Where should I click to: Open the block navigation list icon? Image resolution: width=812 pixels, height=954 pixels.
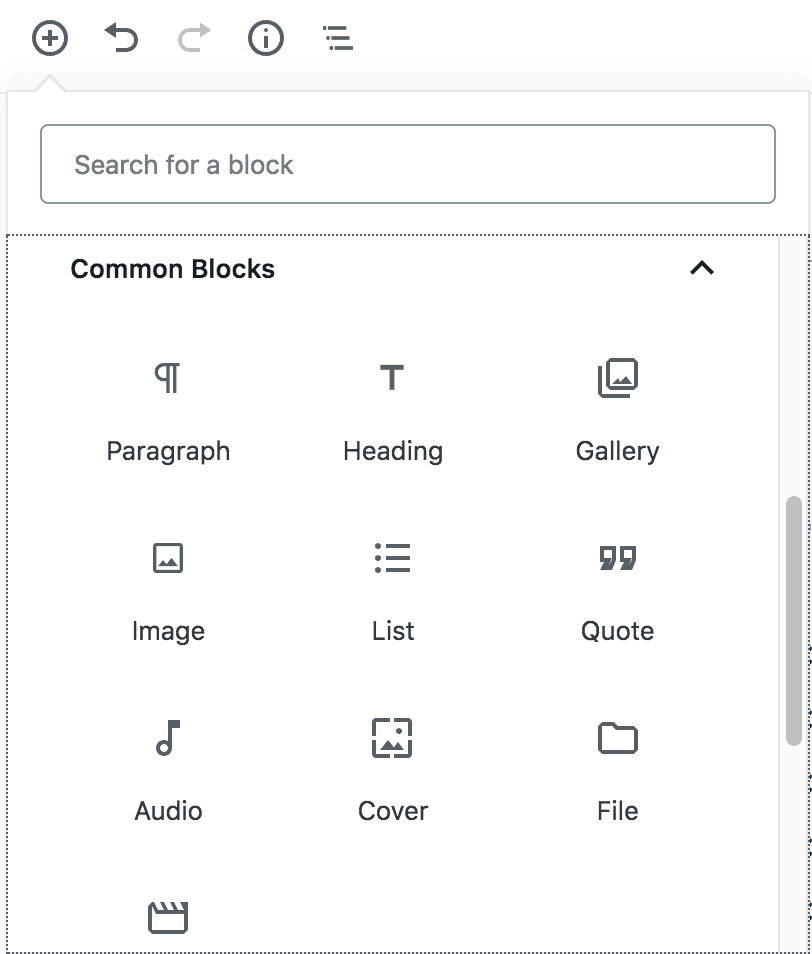click(338, 39)
